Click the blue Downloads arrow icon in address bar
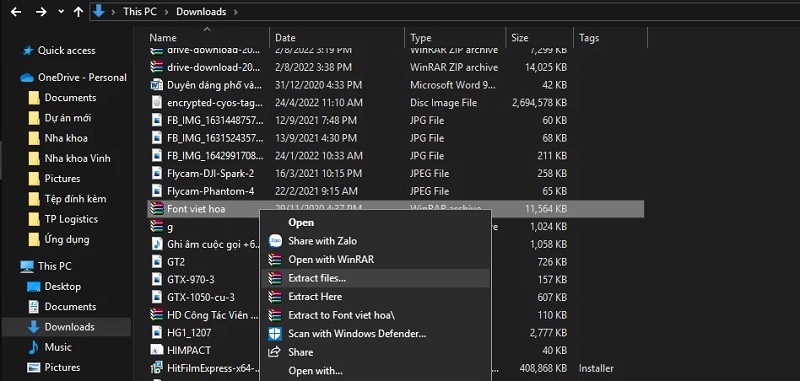The height and width of the screenshot is (381, 800). 99,11
